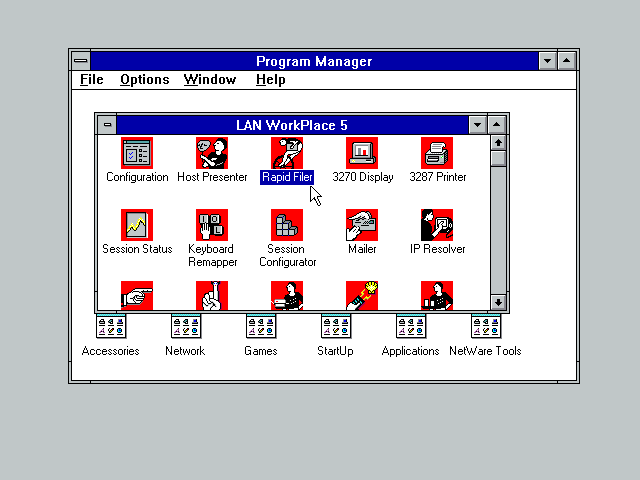Open the Games program group
Image resolution: width=640 pixels, height=480 pixels.
(x=261, y=326)
